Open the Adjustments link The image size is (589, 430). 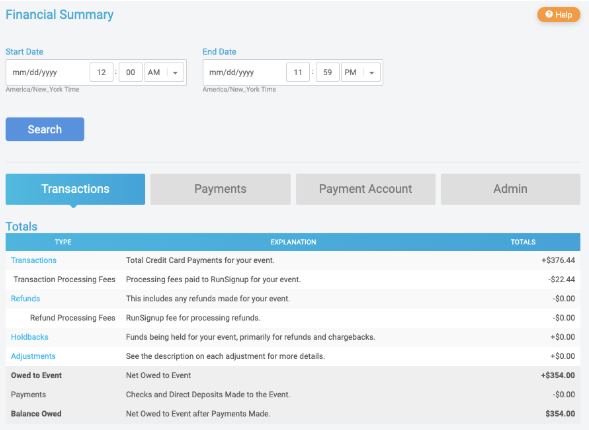click(33, 356)
